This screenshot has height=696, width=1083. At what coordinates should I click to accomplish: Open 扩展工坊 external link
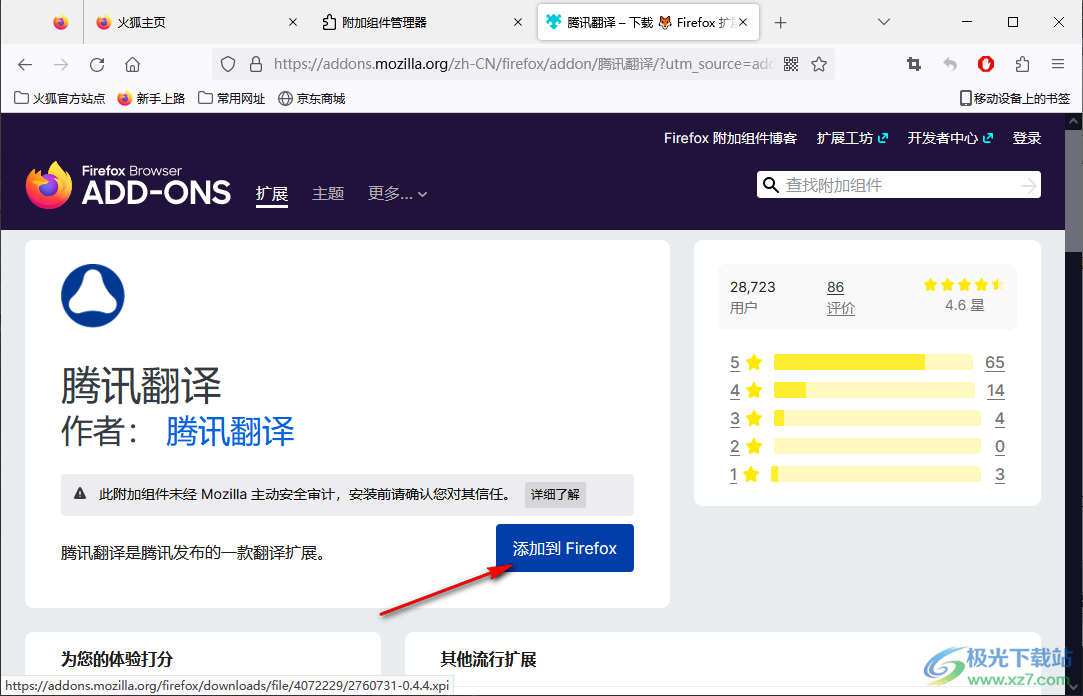(x=852, y=138)
